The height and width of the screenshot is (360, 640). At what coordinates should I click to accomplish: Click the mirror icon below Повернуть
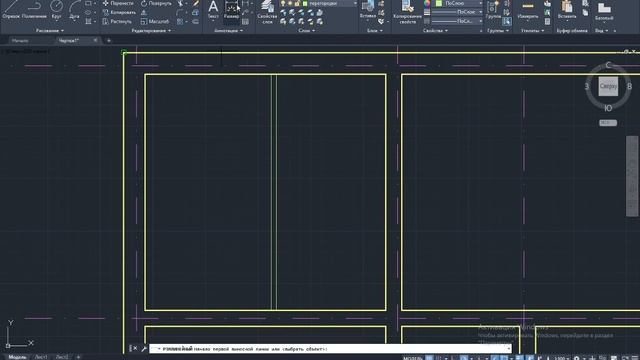click(144, 12)
